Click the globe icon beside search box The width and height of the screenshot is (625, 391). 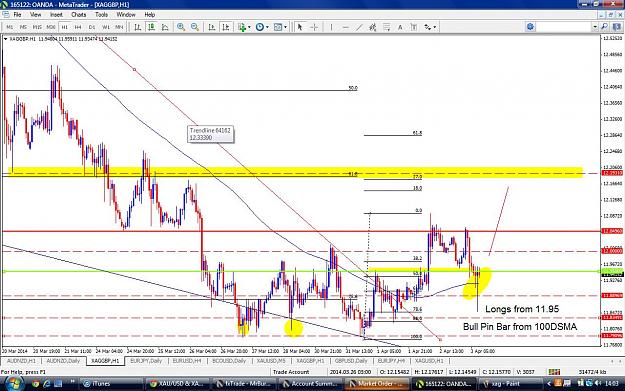[530, 27]
